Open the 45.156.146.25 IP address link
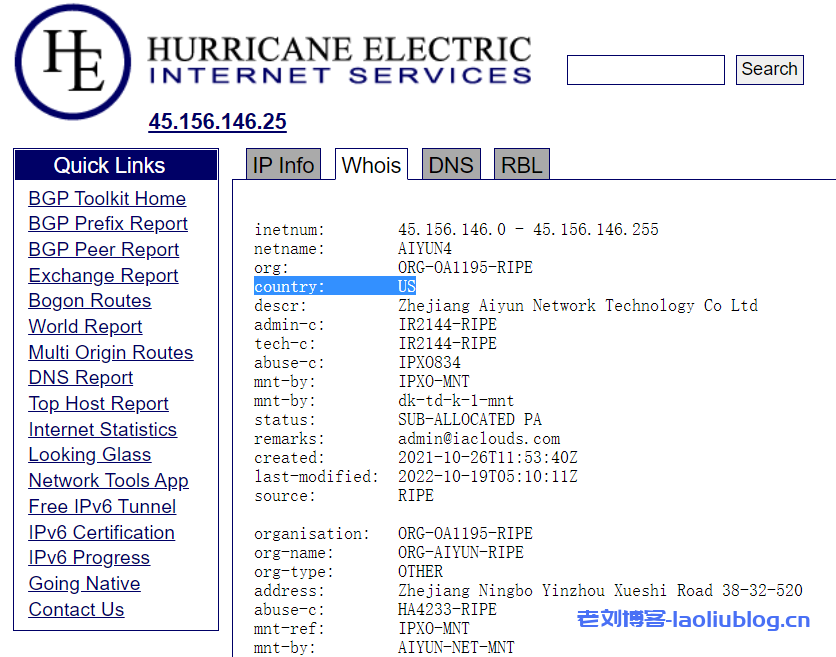 pos(217,122)
